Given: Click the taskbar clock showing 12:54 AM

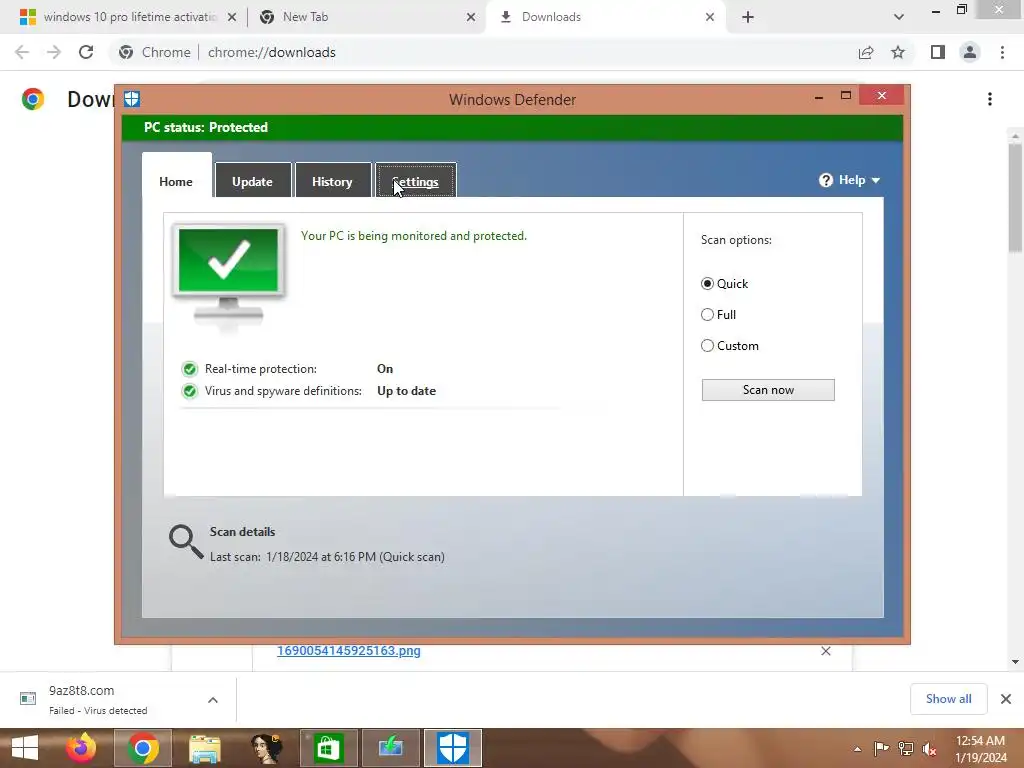Looking at the screenshot, I should (x=980, y=748).
